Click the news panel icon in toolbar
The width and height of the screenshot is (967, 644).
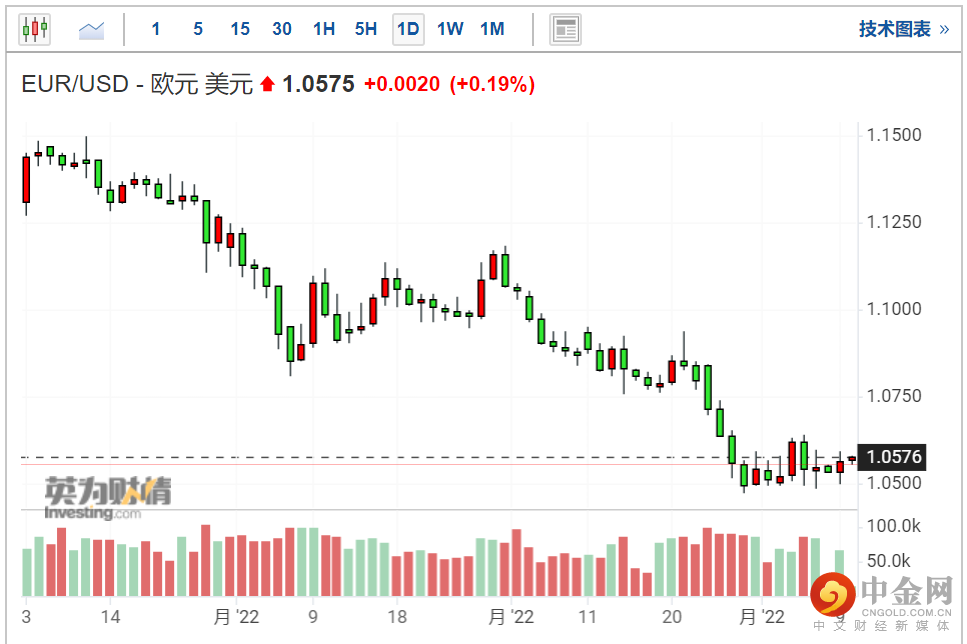tap(565, 29)
